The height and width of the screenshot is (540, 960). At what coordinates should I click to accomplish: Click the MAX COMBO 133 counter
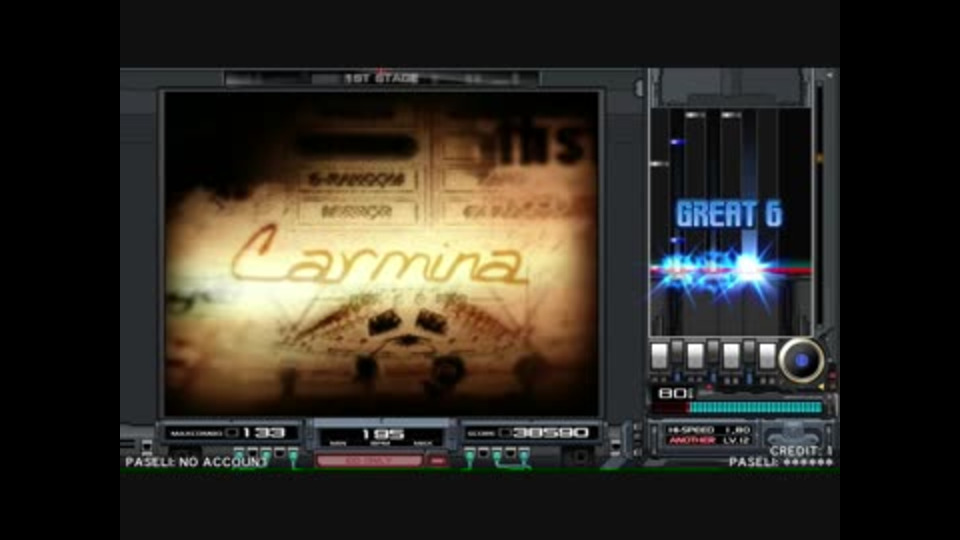coord(230,433)
